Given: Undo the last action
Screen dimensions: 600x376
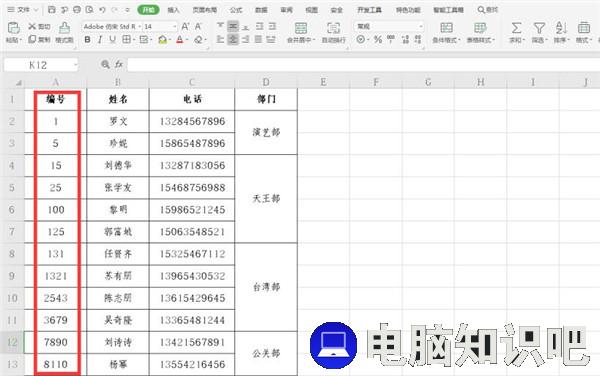Looking at the screenshot, I should pyautogui.click(x=102, y=10).
